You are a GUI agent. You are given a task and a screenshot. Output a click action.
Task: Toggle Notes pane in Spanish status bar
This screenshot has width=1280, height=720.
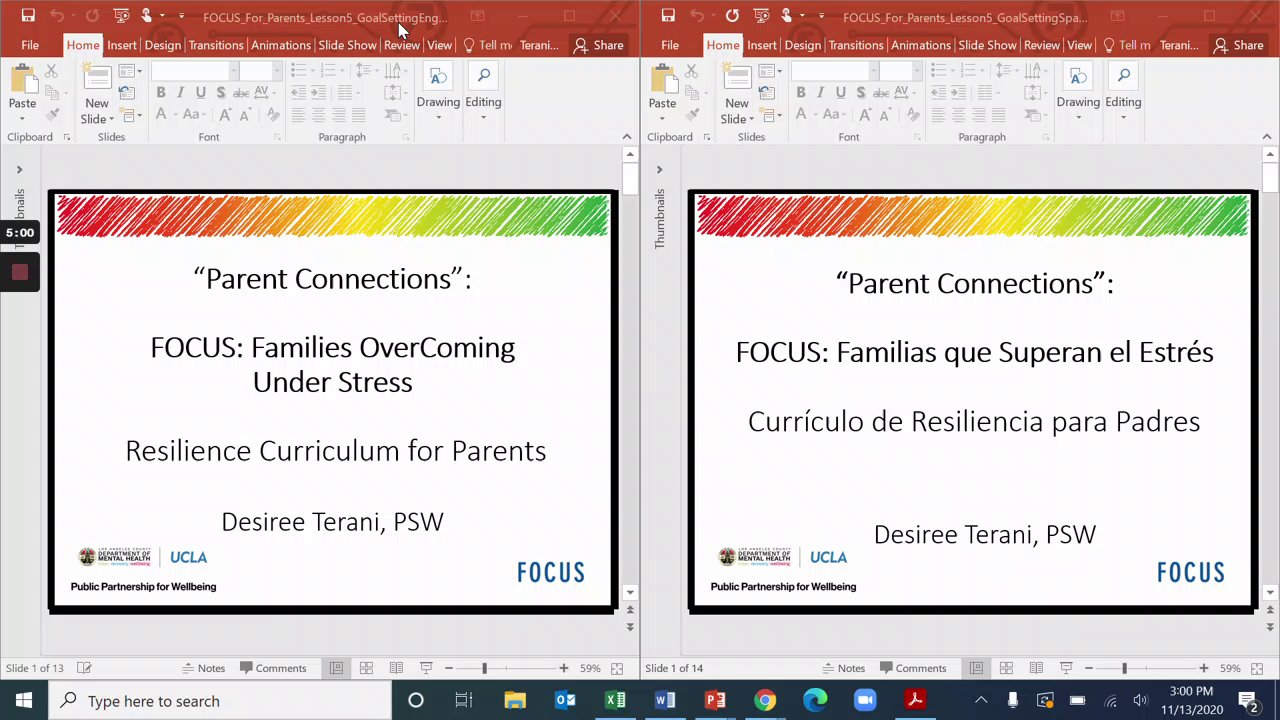click(844, 668)
